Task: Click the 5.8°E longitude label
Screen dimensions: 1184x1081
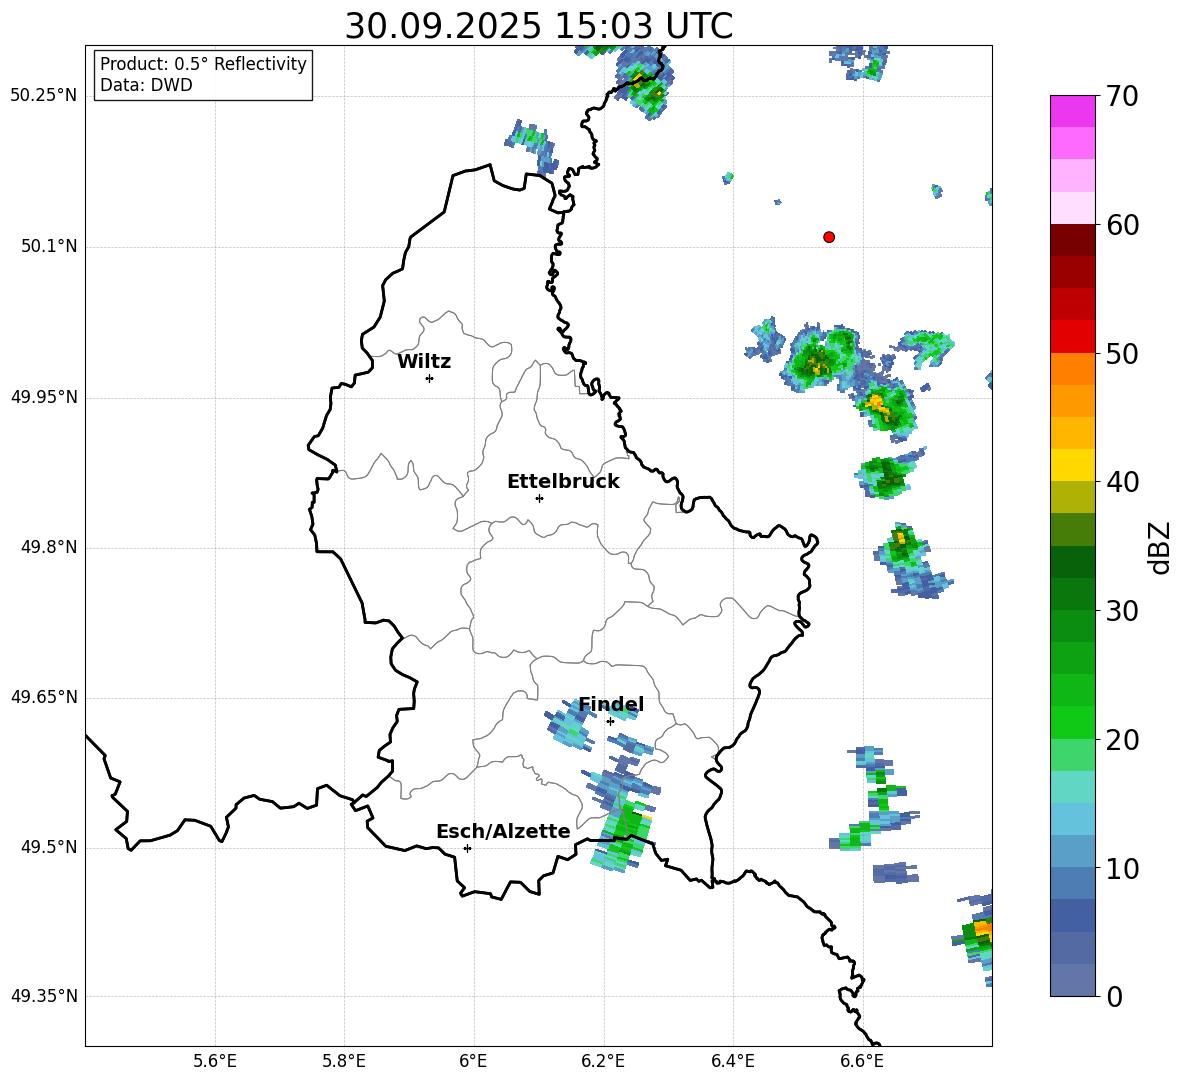Action: tap(344, 1062)
